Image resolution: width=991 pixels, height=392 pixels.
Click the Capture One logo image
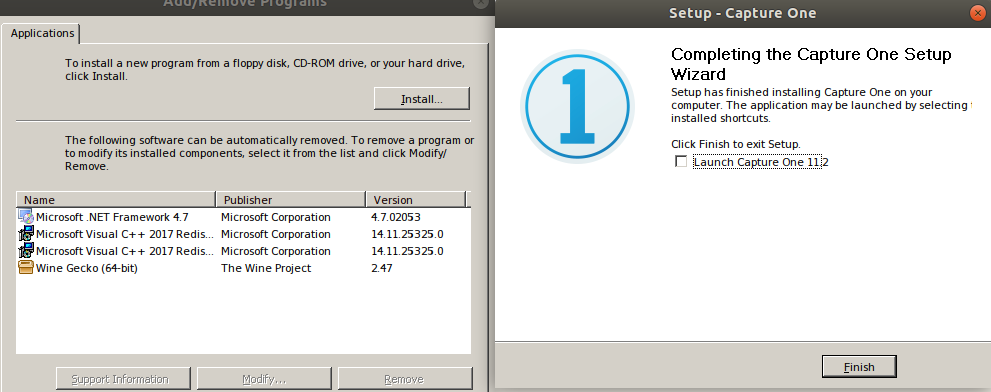pyautogui.click(x=578, y=106)
